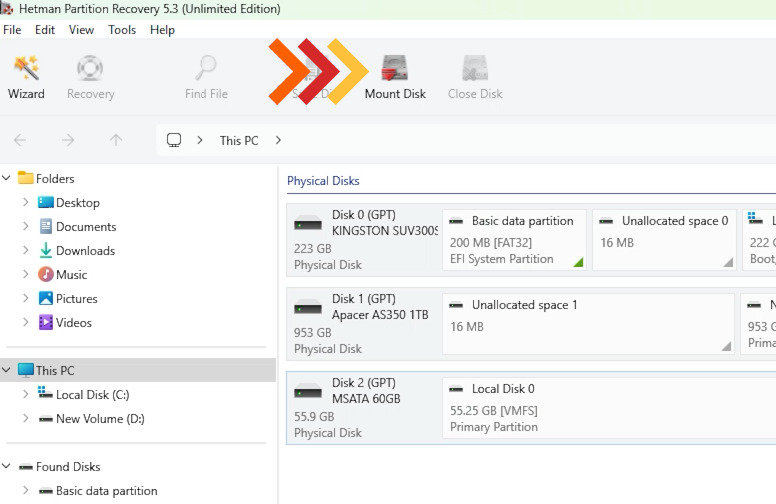Open the File menu
The image size is (776, 504).
tap(12, 30)
